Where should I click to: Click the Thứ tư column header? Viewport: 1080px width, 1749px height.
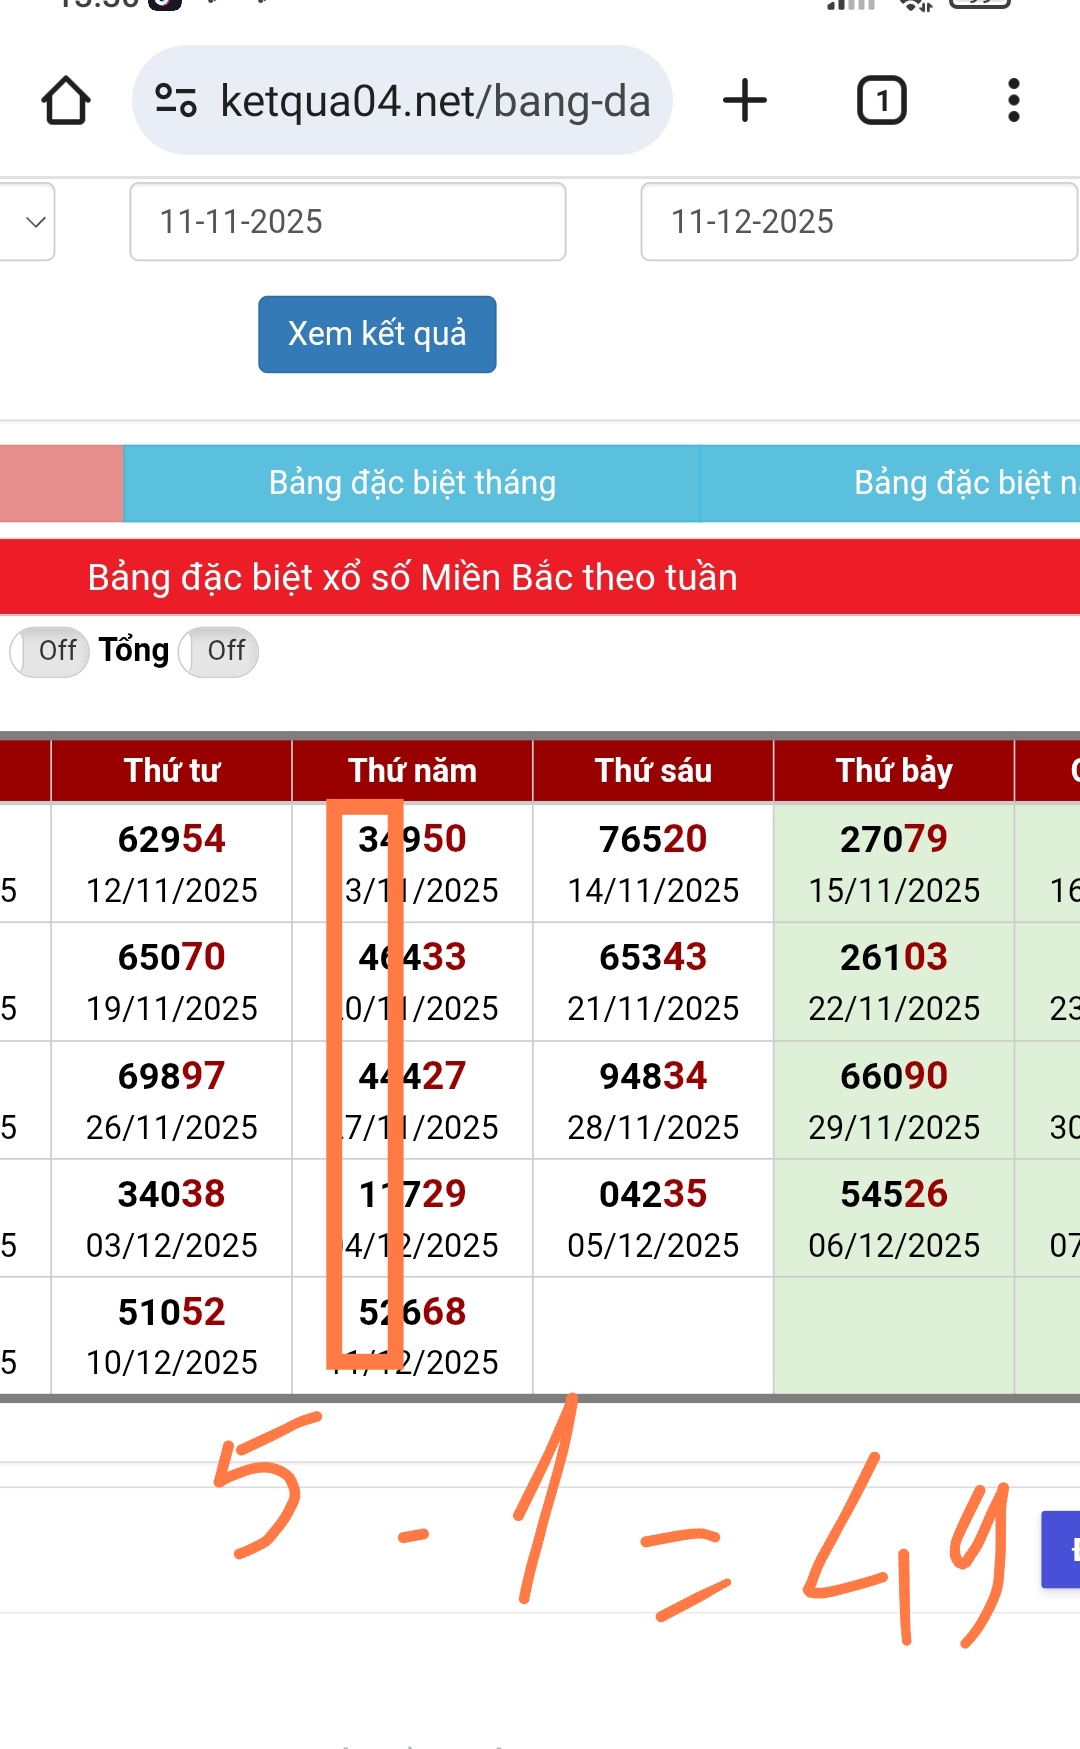(x=172, y=771)
